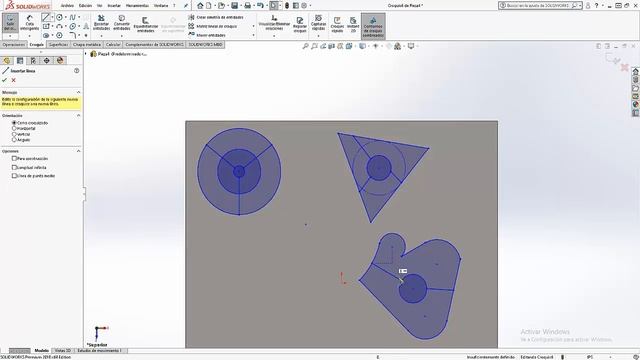Click Equidistanciar entidades offset tool

146,25
